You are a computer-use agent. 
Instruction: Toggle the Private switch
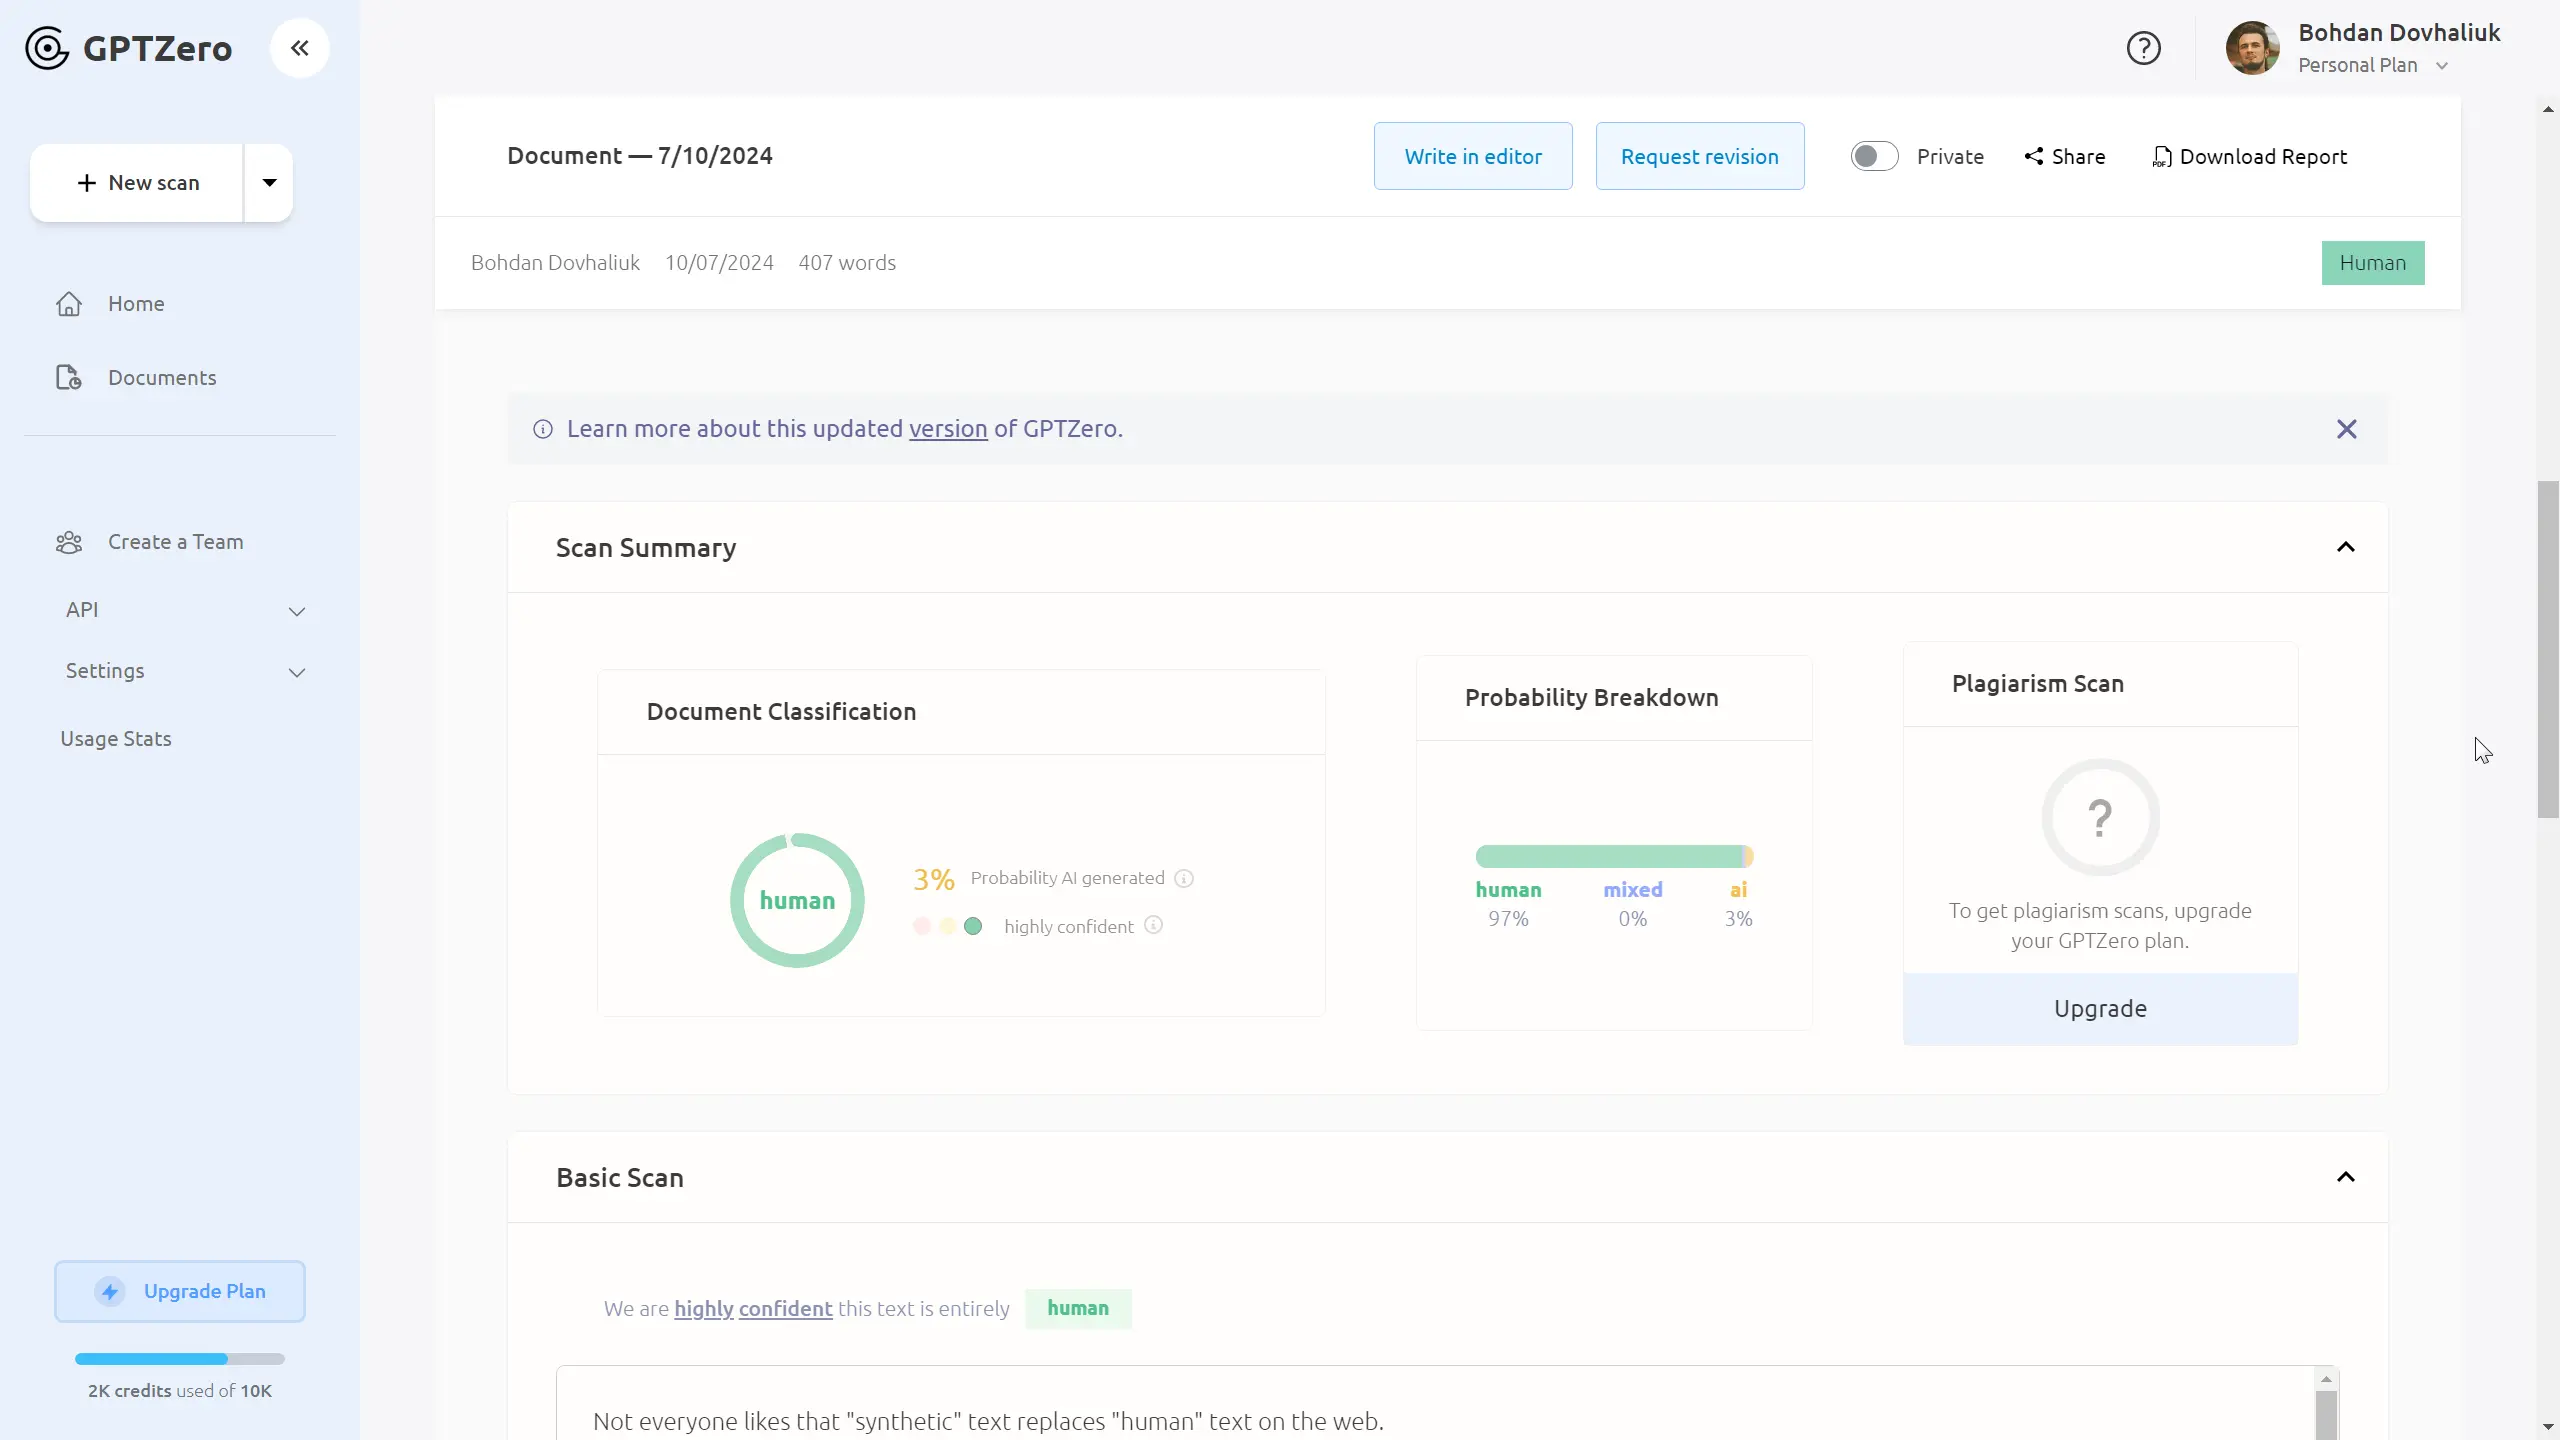click(1874, 156)
